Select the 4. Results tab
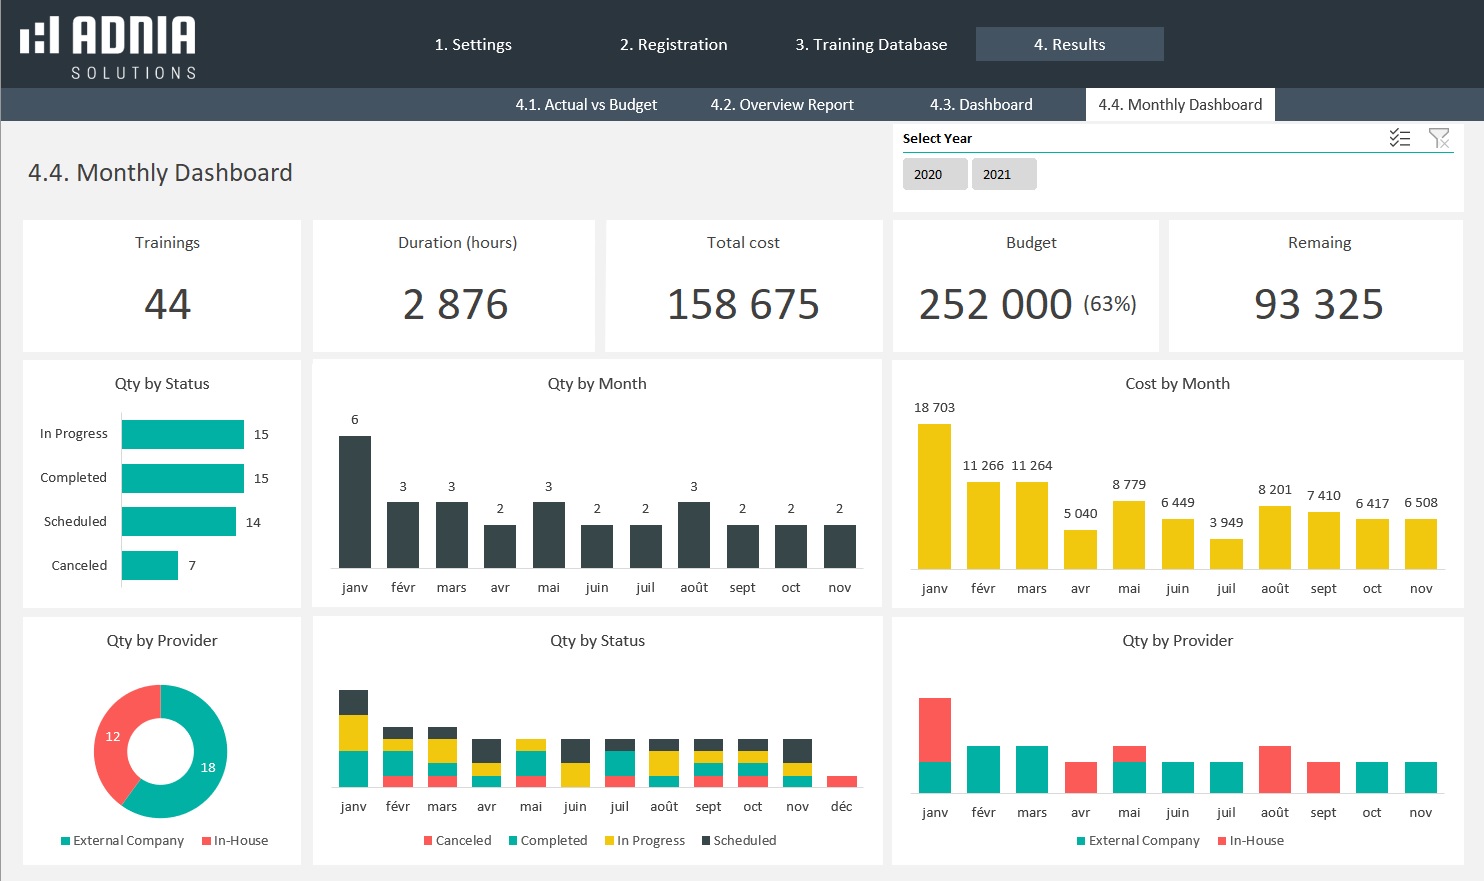 pos(1069,45)
